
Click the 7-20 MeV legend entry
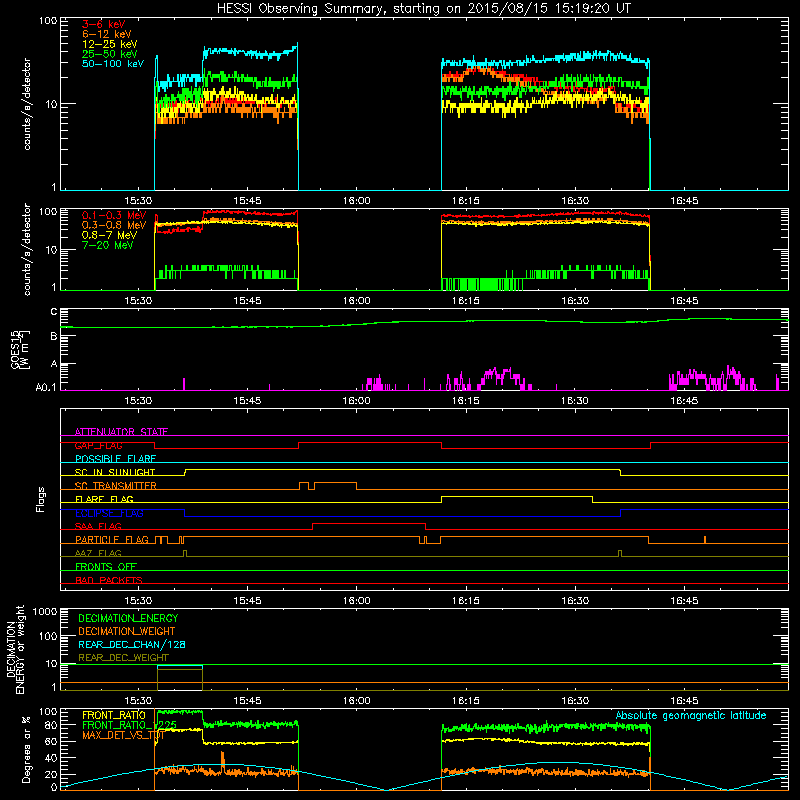108,245
